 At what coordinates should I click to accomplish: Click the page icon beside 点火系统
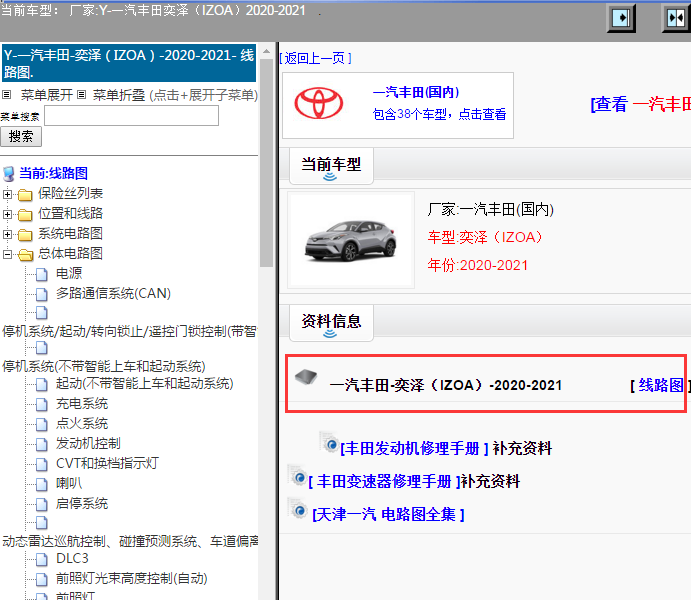click(41, 424)
